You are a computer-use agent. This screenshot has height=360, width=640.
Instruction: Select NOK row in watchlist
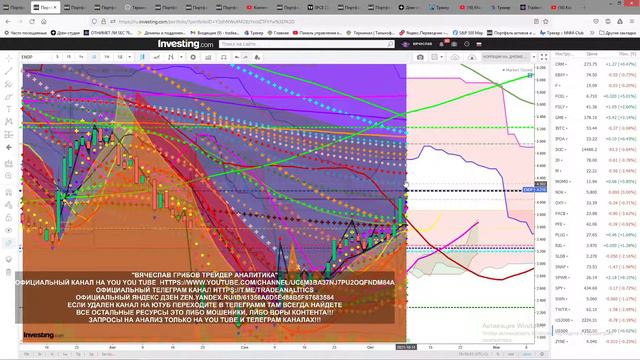coord(595,192)
